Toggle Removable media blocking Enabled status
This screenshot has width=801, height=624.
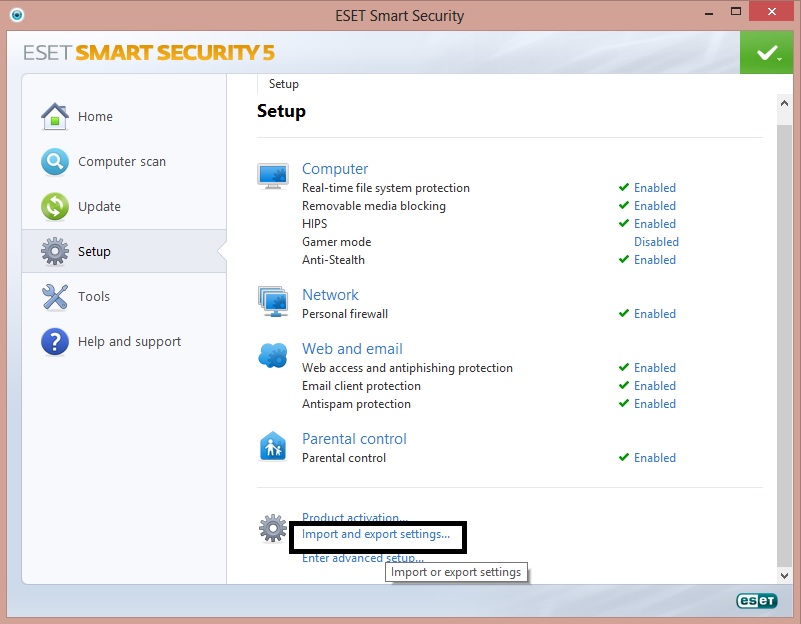click(654, 206)
